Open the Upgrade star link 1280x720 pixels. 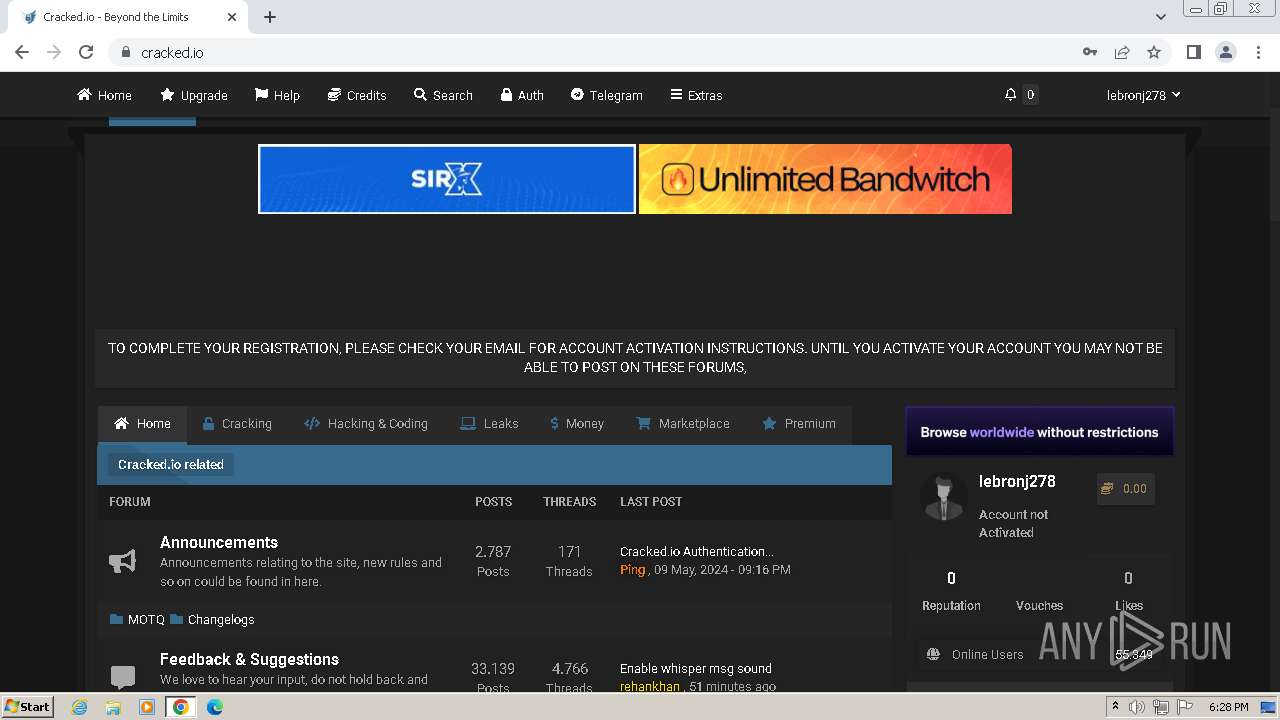tap(194, 95)
